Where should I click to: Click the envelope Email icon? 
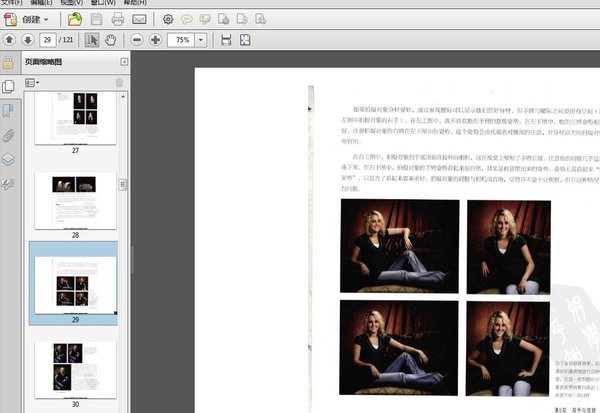pos(139,19)
